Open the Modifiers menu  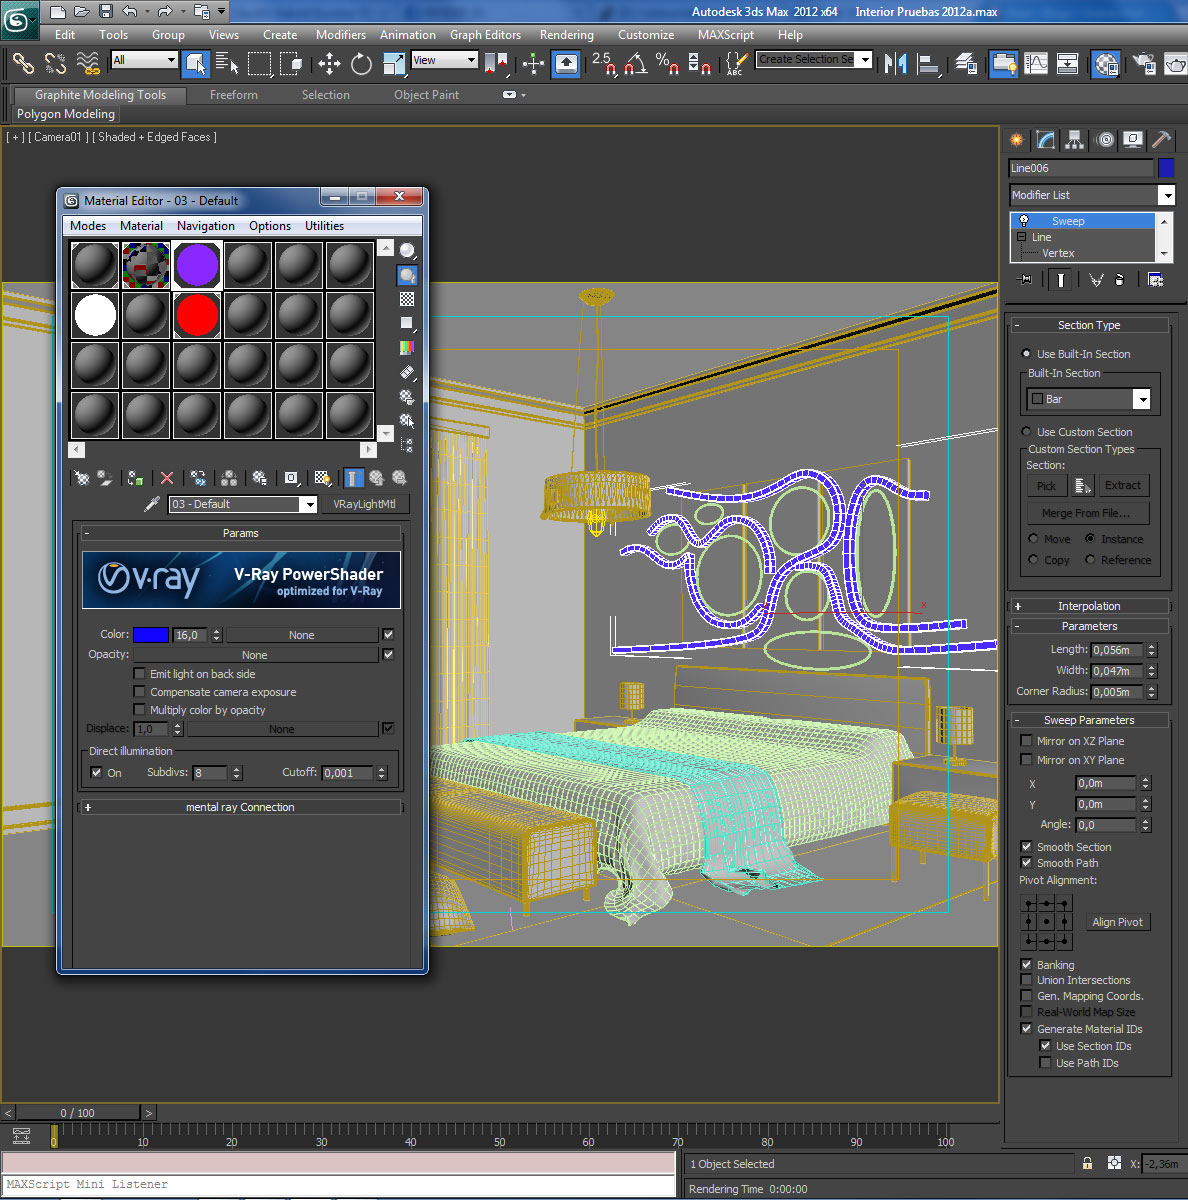click(340, 34)
